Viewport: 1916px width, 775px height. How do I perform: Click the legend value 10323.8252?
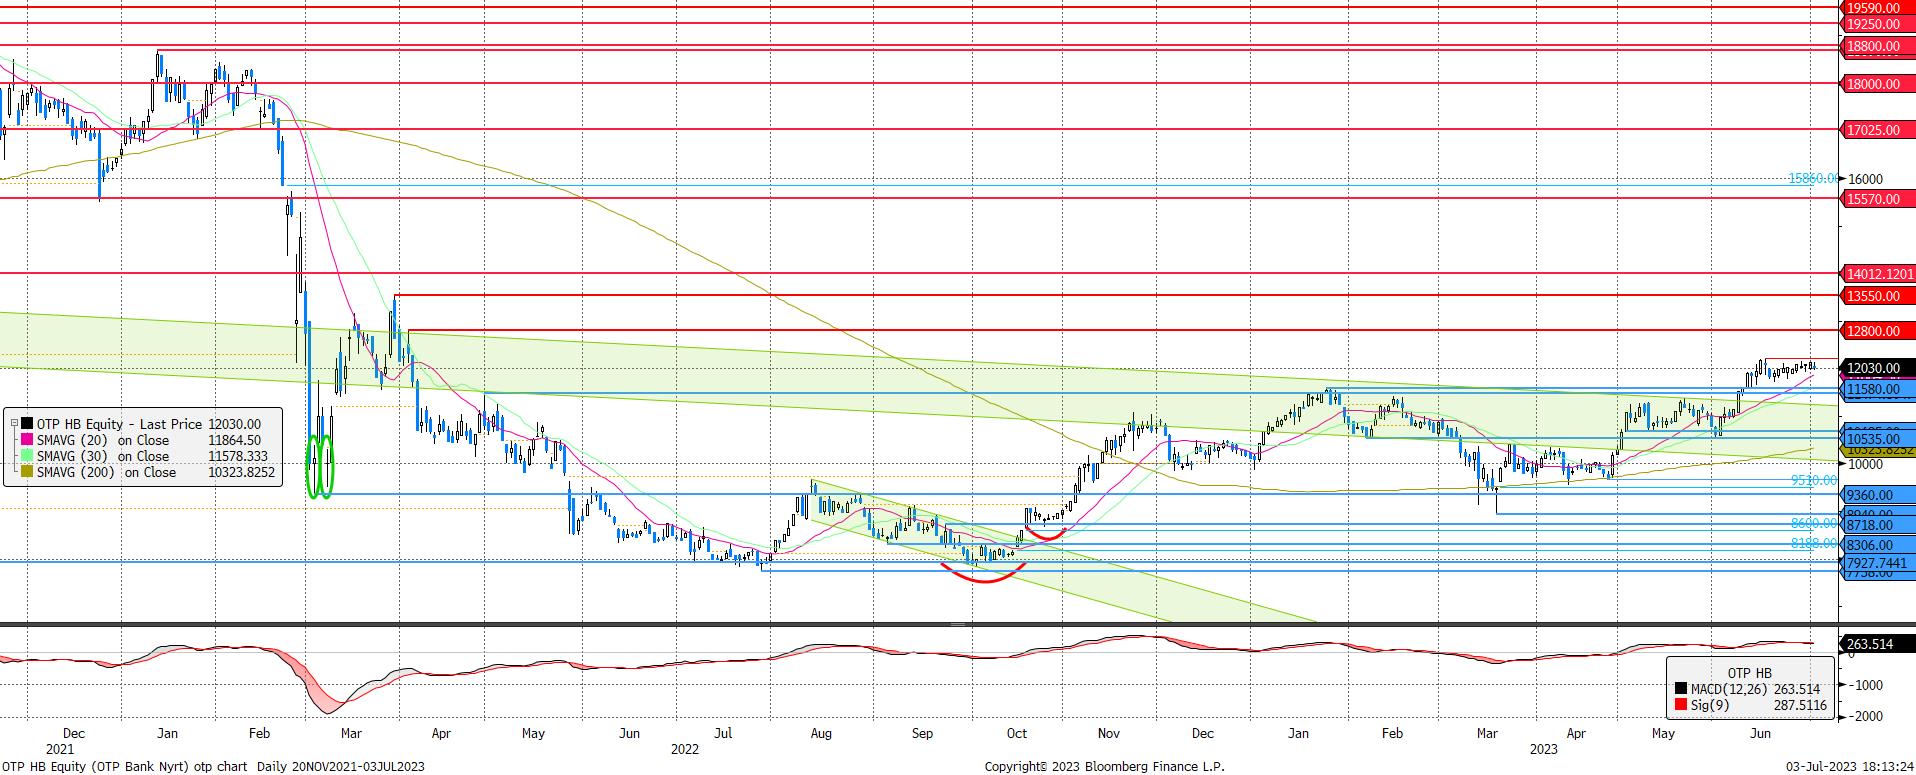coord(241,472)
